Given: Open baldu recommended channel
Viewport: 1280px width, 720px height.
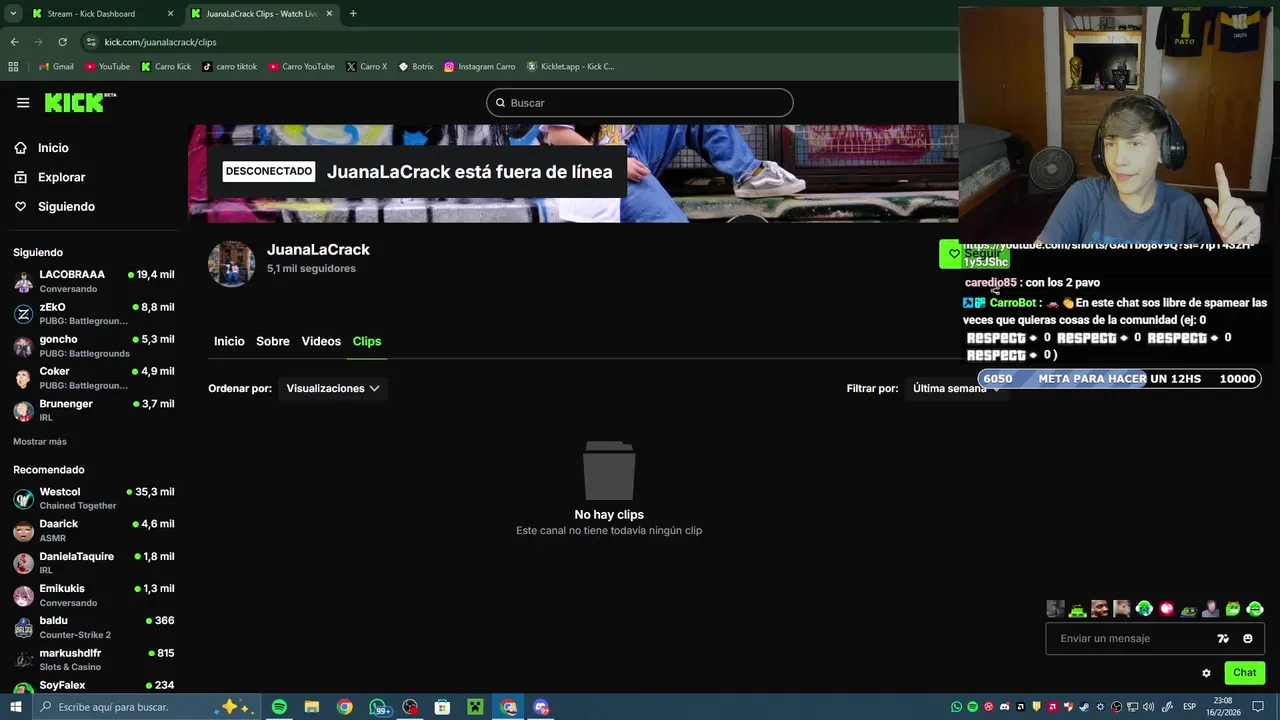Looking at the screenshot, I should tap(94, 627).
